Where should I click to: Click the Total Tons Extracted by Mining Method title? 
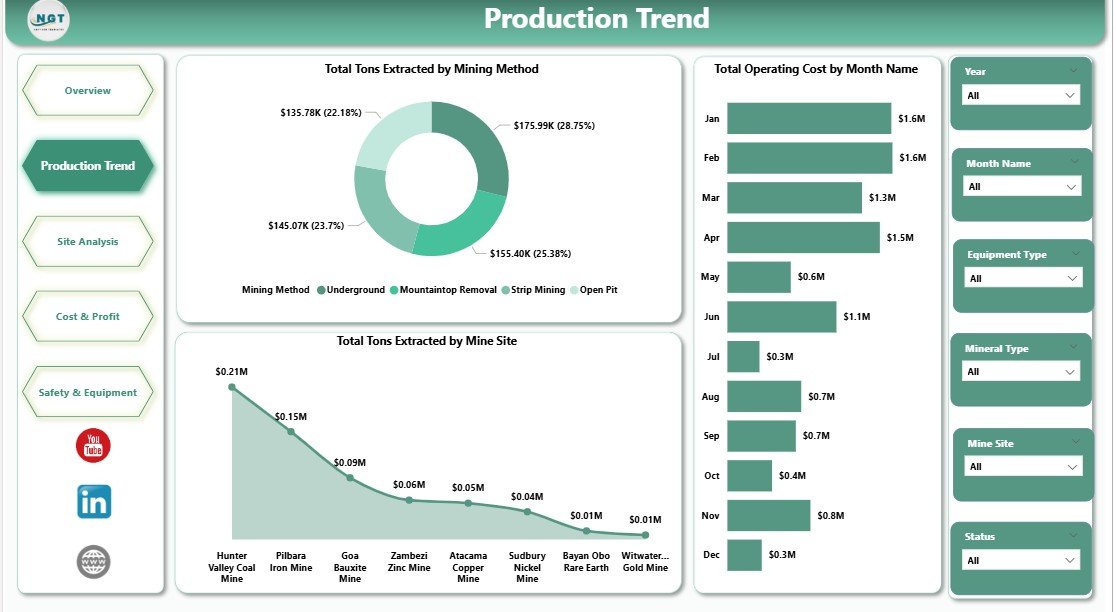tap(431, 69)
